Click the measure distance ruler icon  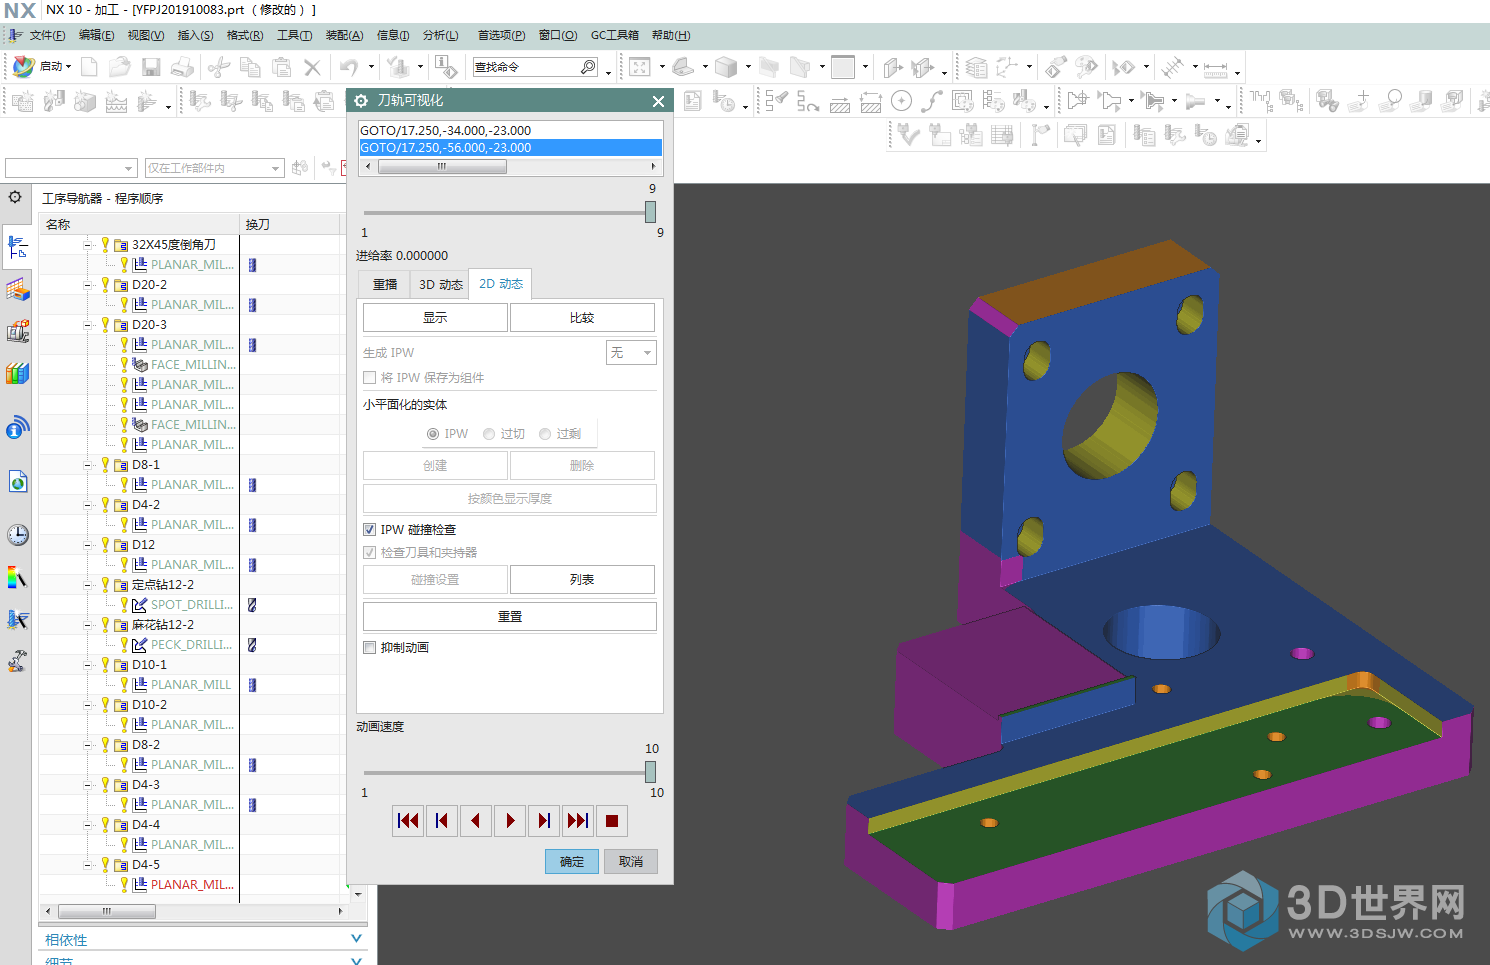tap(1215, 69)
